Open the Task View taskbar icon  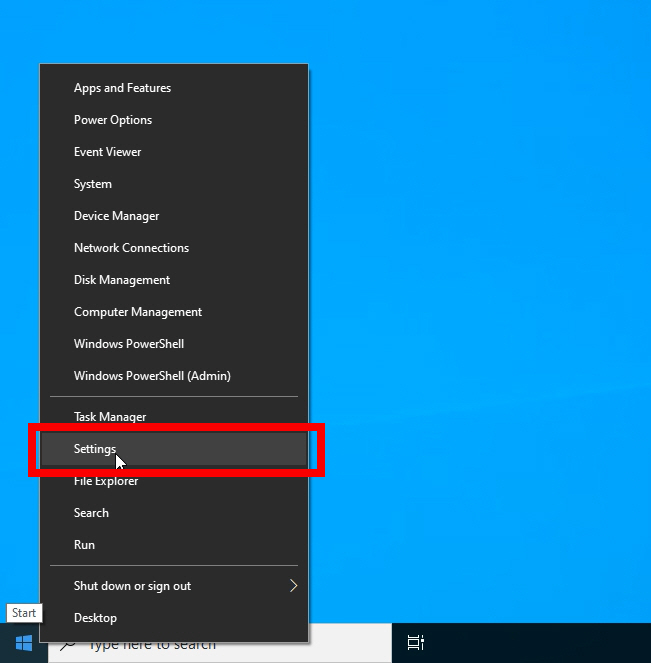click(x=416, y=643)
